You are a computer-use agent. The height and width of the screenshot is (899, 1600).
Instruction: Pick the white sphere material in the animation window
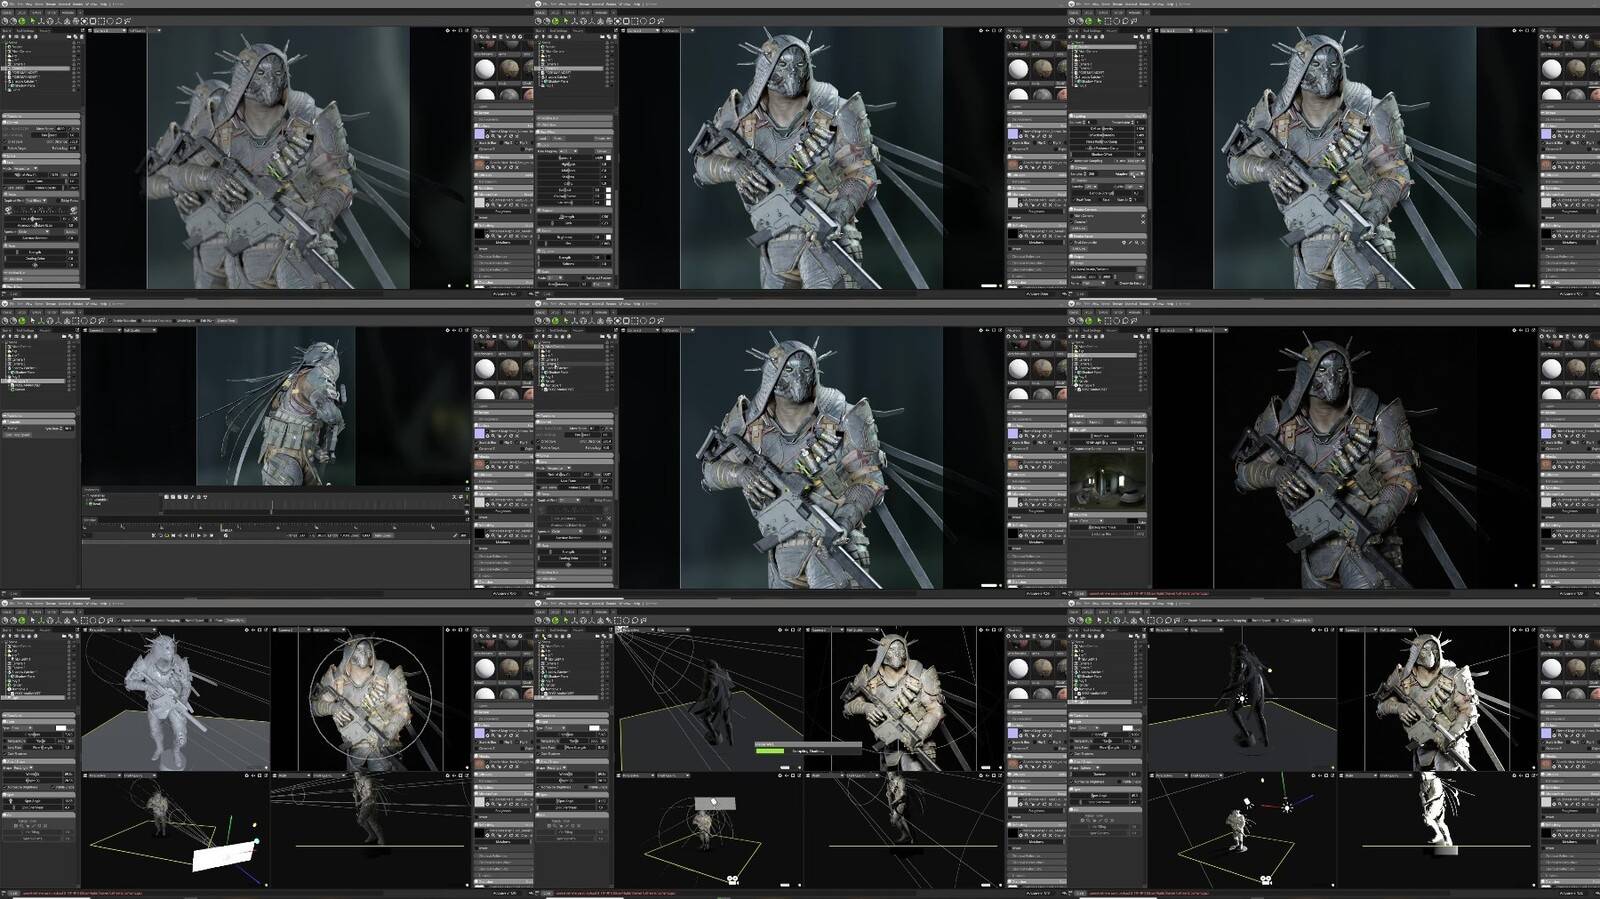pyautogui.click(x=485, y=369)
